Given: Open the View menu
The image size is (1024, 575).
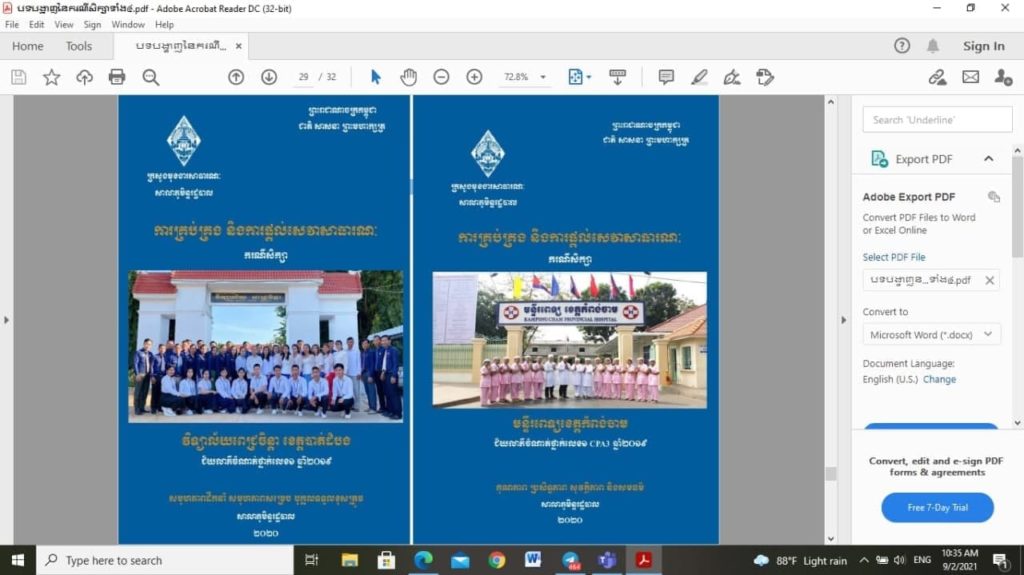Looking at the screenshot, I should click(x=64, y=24).
